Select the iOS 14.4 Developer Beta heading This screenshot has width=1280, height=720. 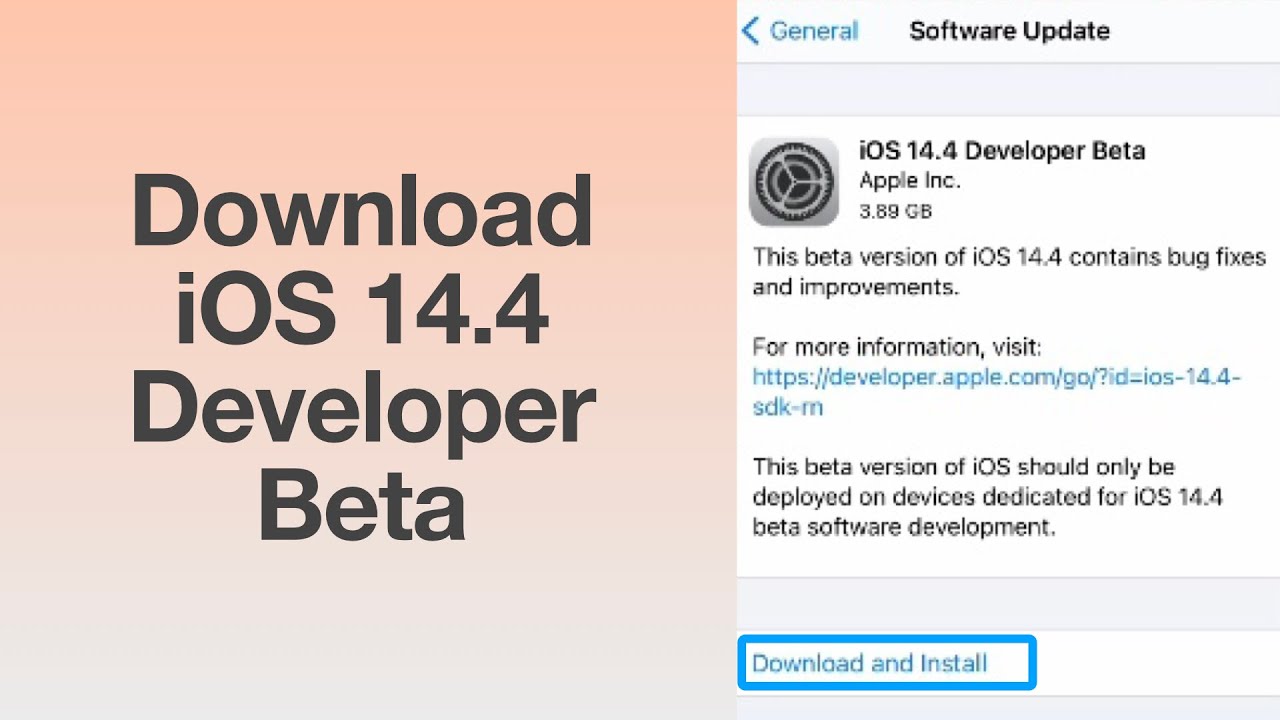tap(1001, 151)
